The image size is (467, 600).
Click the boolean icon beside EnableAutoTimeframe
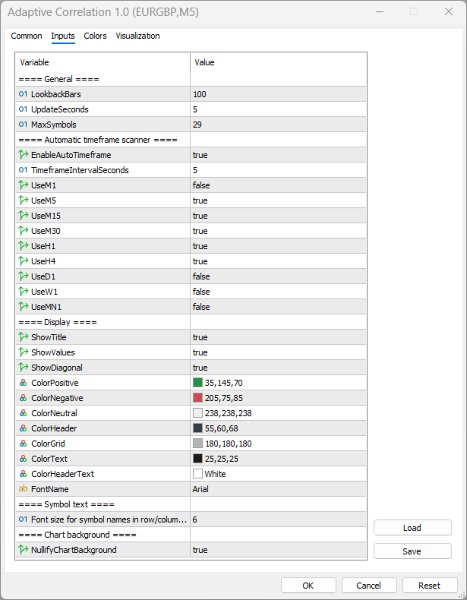tap(23, 155)
